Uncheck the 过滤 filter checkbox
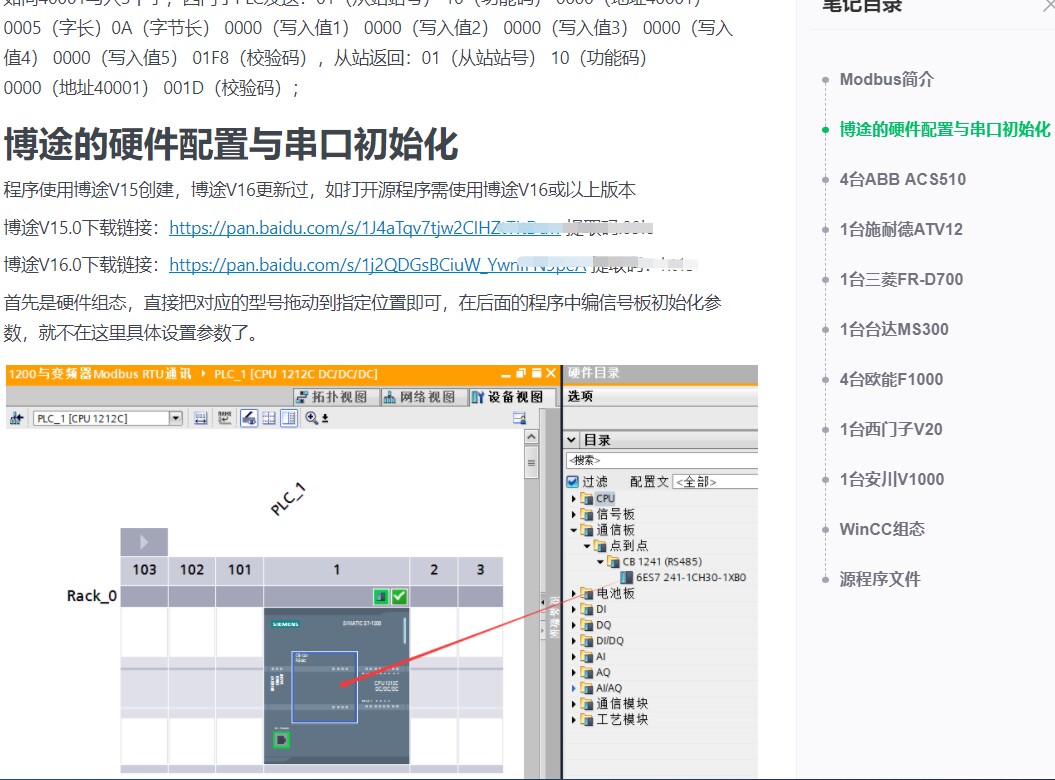This screenshot has height=780, width=1055. pos(573,482)
